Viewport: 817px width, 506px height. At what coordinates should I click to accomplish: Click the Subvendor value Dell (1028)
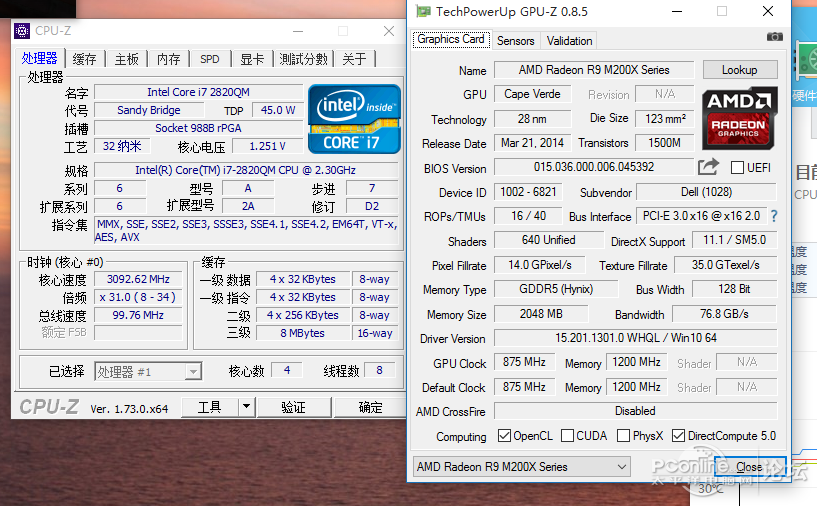(x=707, y=192)
